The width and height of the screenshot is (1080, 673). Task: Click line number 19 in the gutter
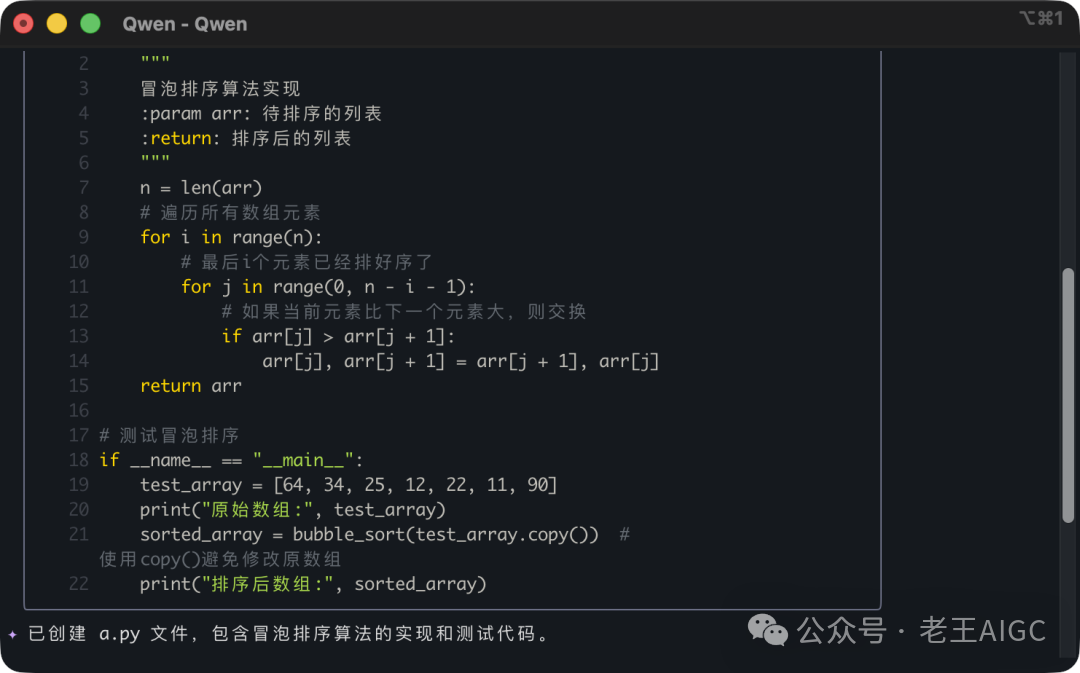tap(79, 485)
